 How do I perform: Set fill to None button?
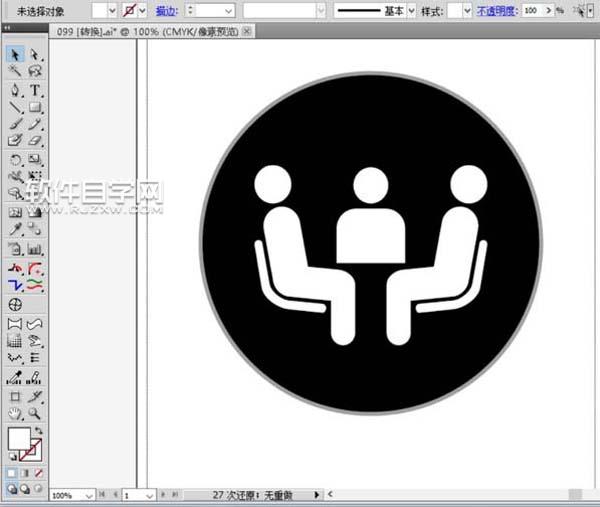coord(38,473)
